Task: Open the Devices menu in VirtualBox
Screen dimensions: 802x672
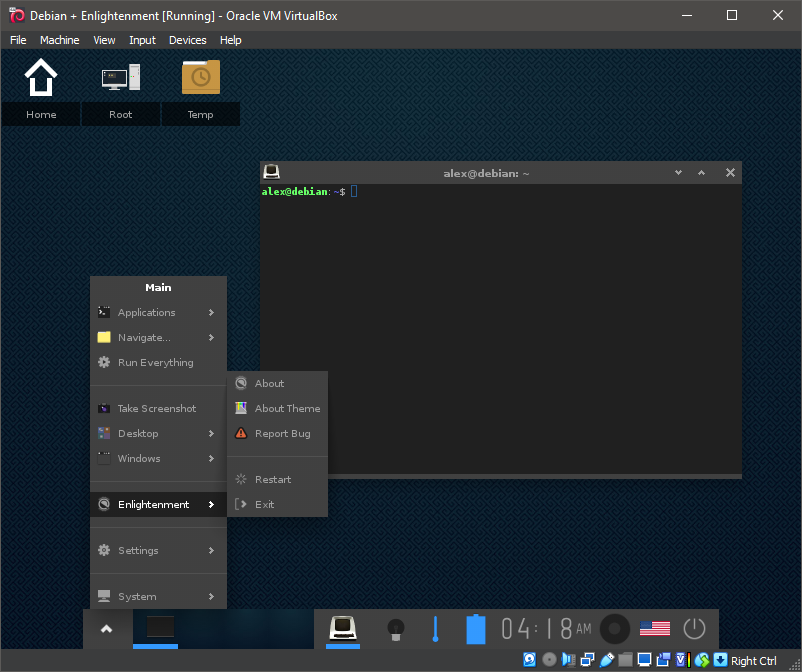Action: click(187, 40)
